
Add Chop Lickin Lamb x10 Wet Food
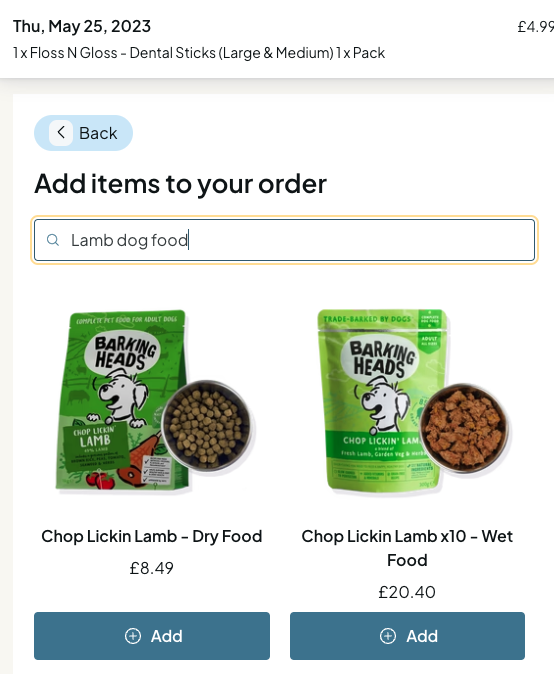tap(407, 636)
